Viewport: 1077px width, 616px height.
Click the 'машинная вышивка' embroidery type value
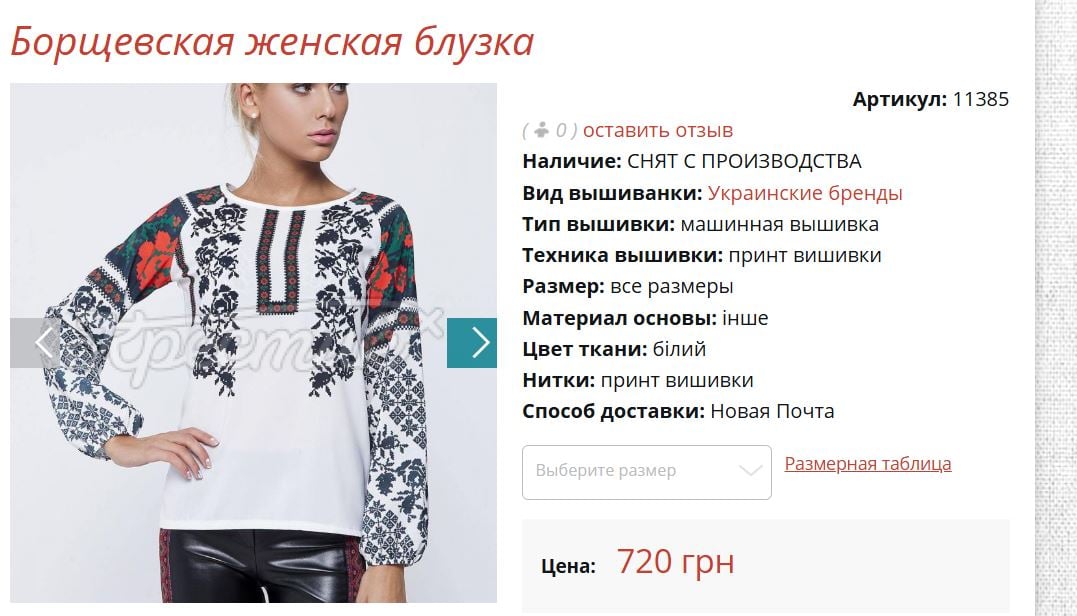coord(780,224)
